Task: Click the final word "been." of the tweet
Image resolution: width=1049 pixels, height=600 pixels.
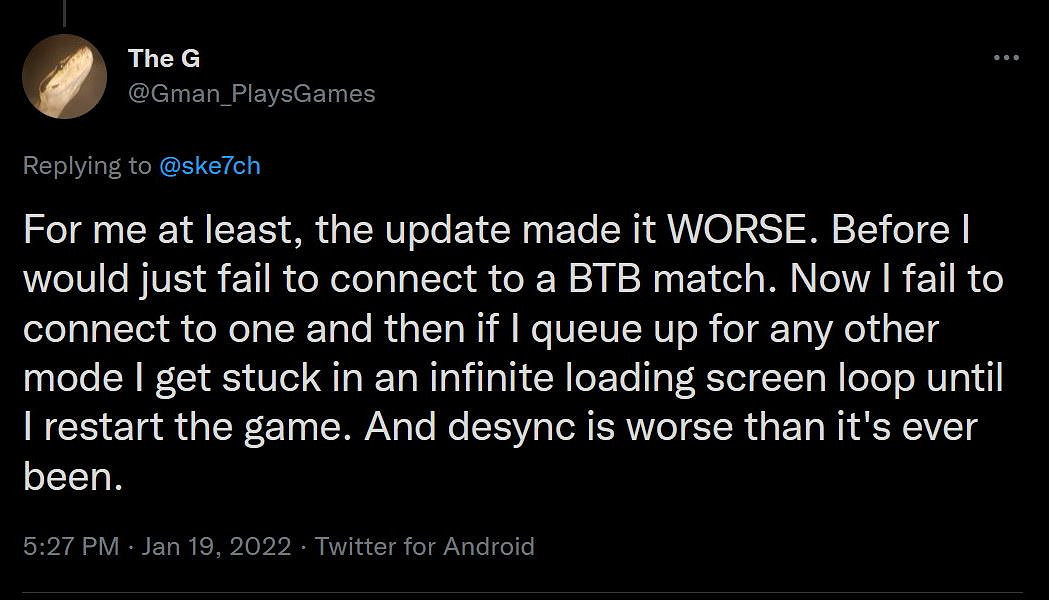Action: (72, 478)
